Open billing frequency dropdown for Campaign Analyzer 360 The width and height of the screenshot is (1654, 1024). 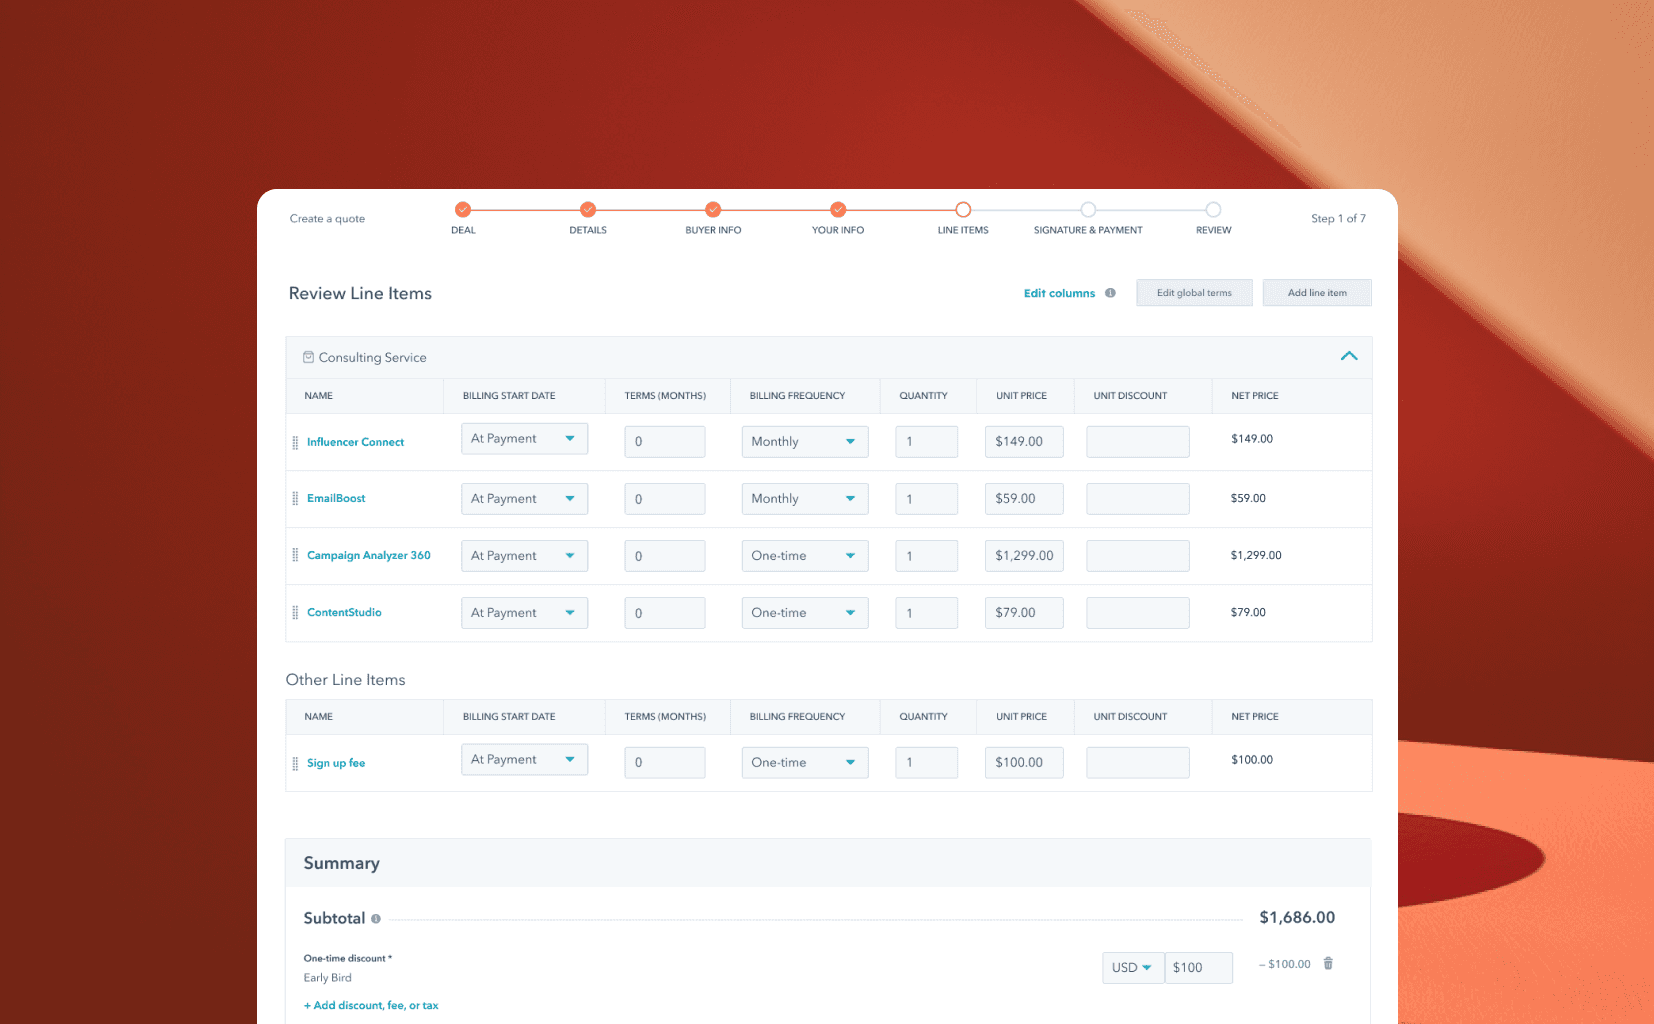[x=805, y=555]
